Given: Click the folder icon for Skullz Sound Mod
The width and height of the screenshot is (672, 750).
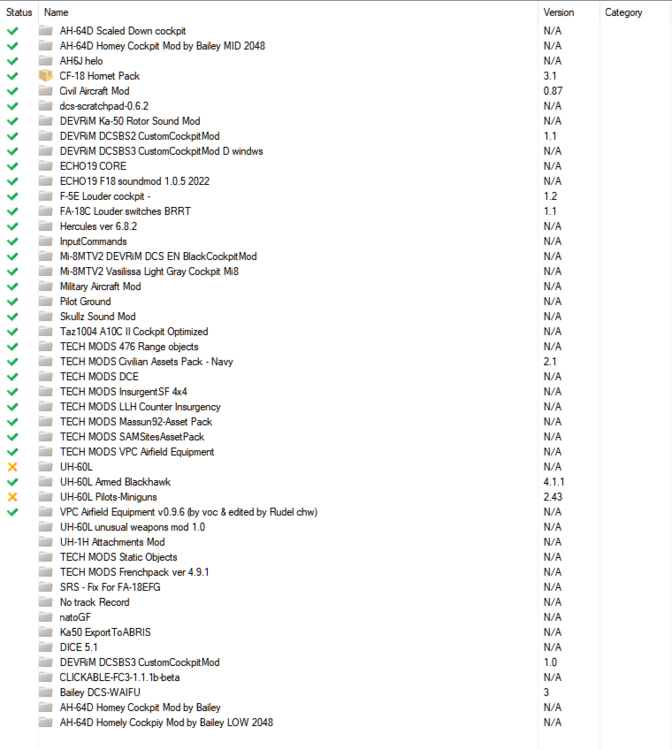Looking at the screenshot, I should point(46,317).
